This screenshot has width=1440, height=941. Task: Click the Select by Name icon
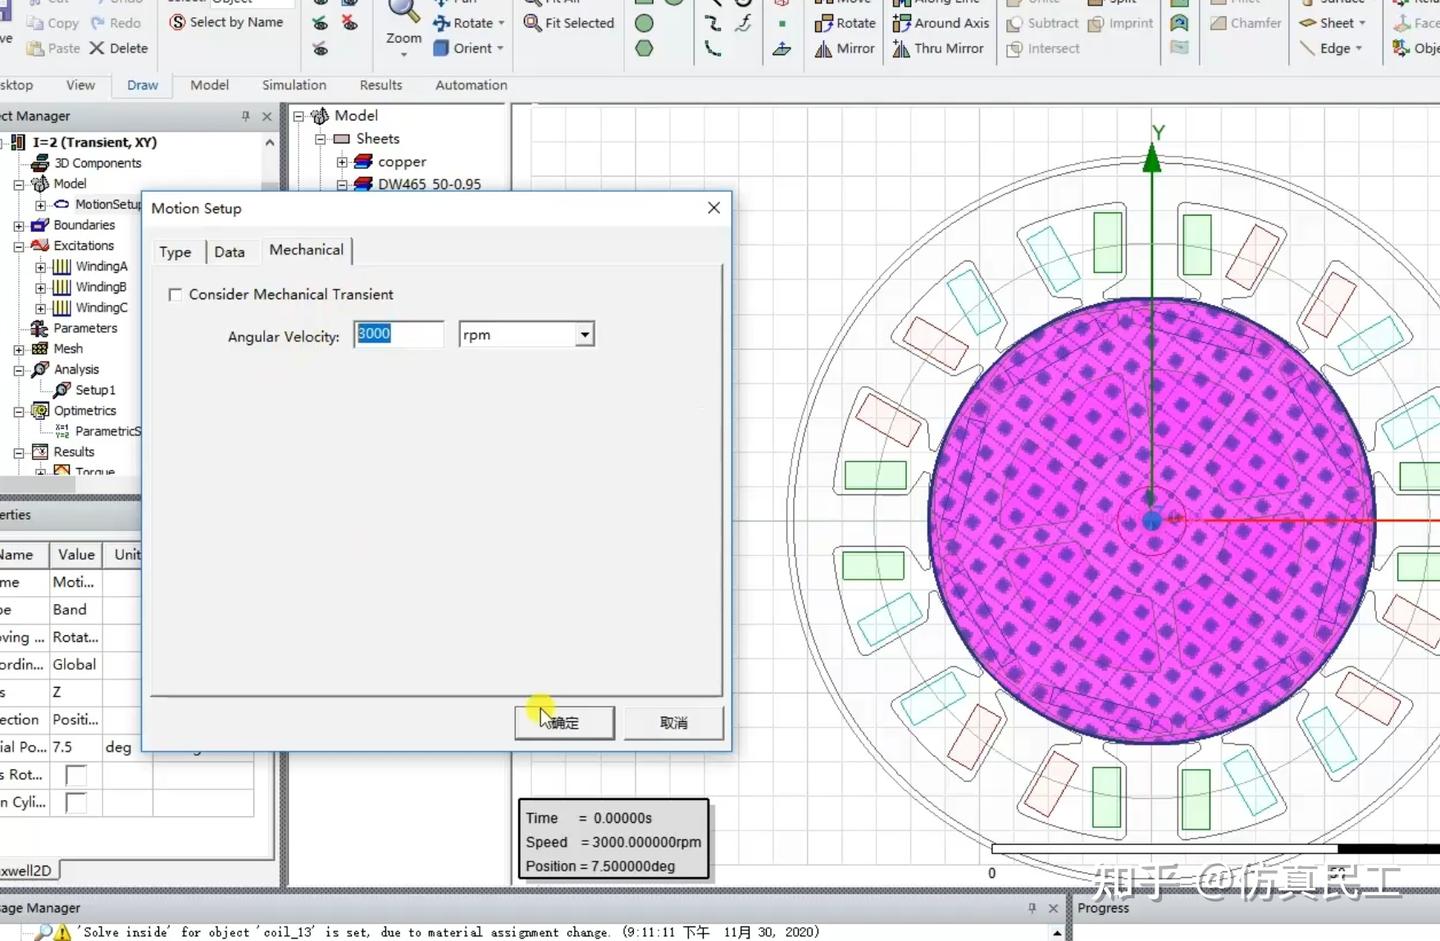(x=178, y=22)
